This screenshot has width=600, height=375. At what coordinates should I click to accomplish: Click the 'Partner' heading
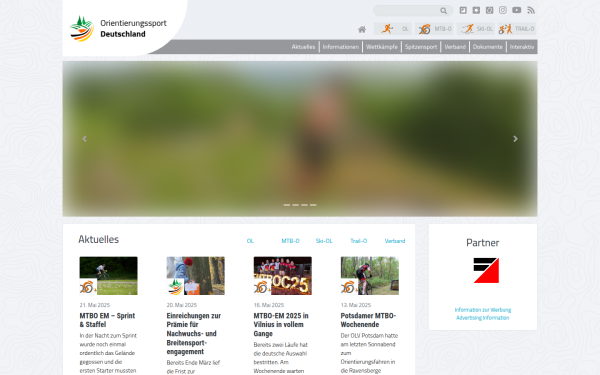pyautogui.click(x=483, y=243)
